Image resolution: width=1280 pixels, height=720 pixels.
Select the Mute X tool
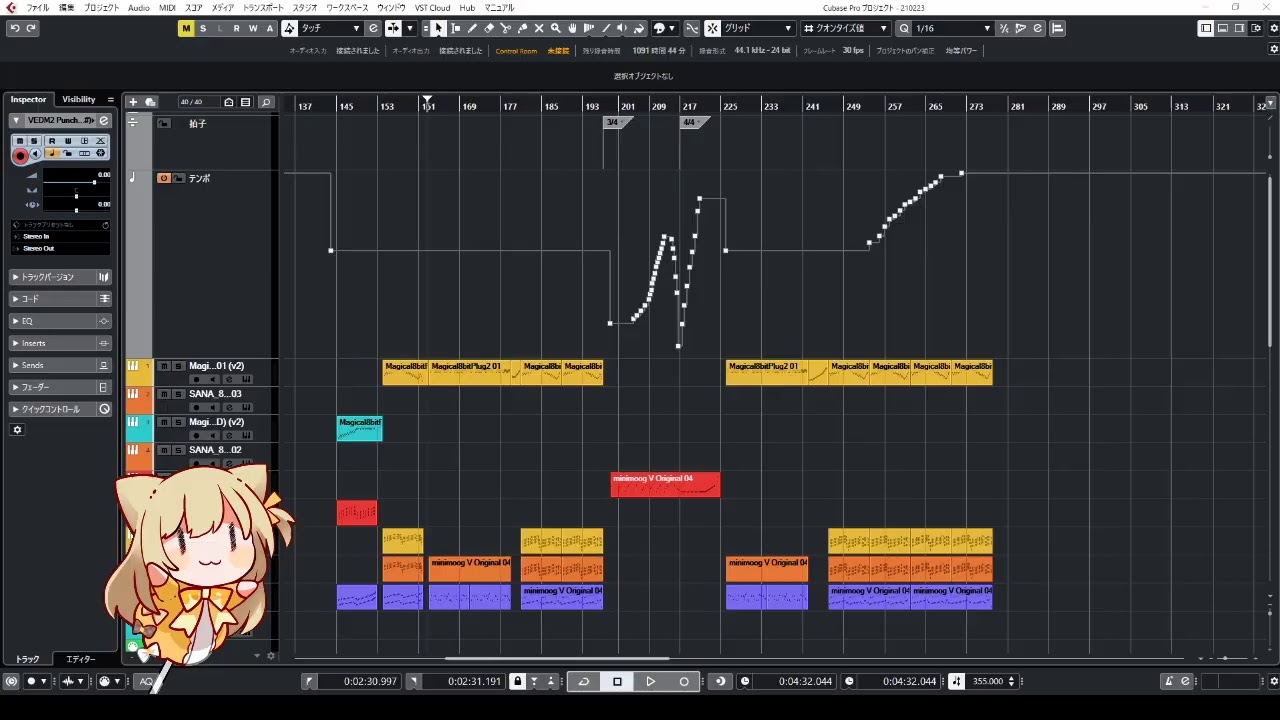click(x=539, y=28)
